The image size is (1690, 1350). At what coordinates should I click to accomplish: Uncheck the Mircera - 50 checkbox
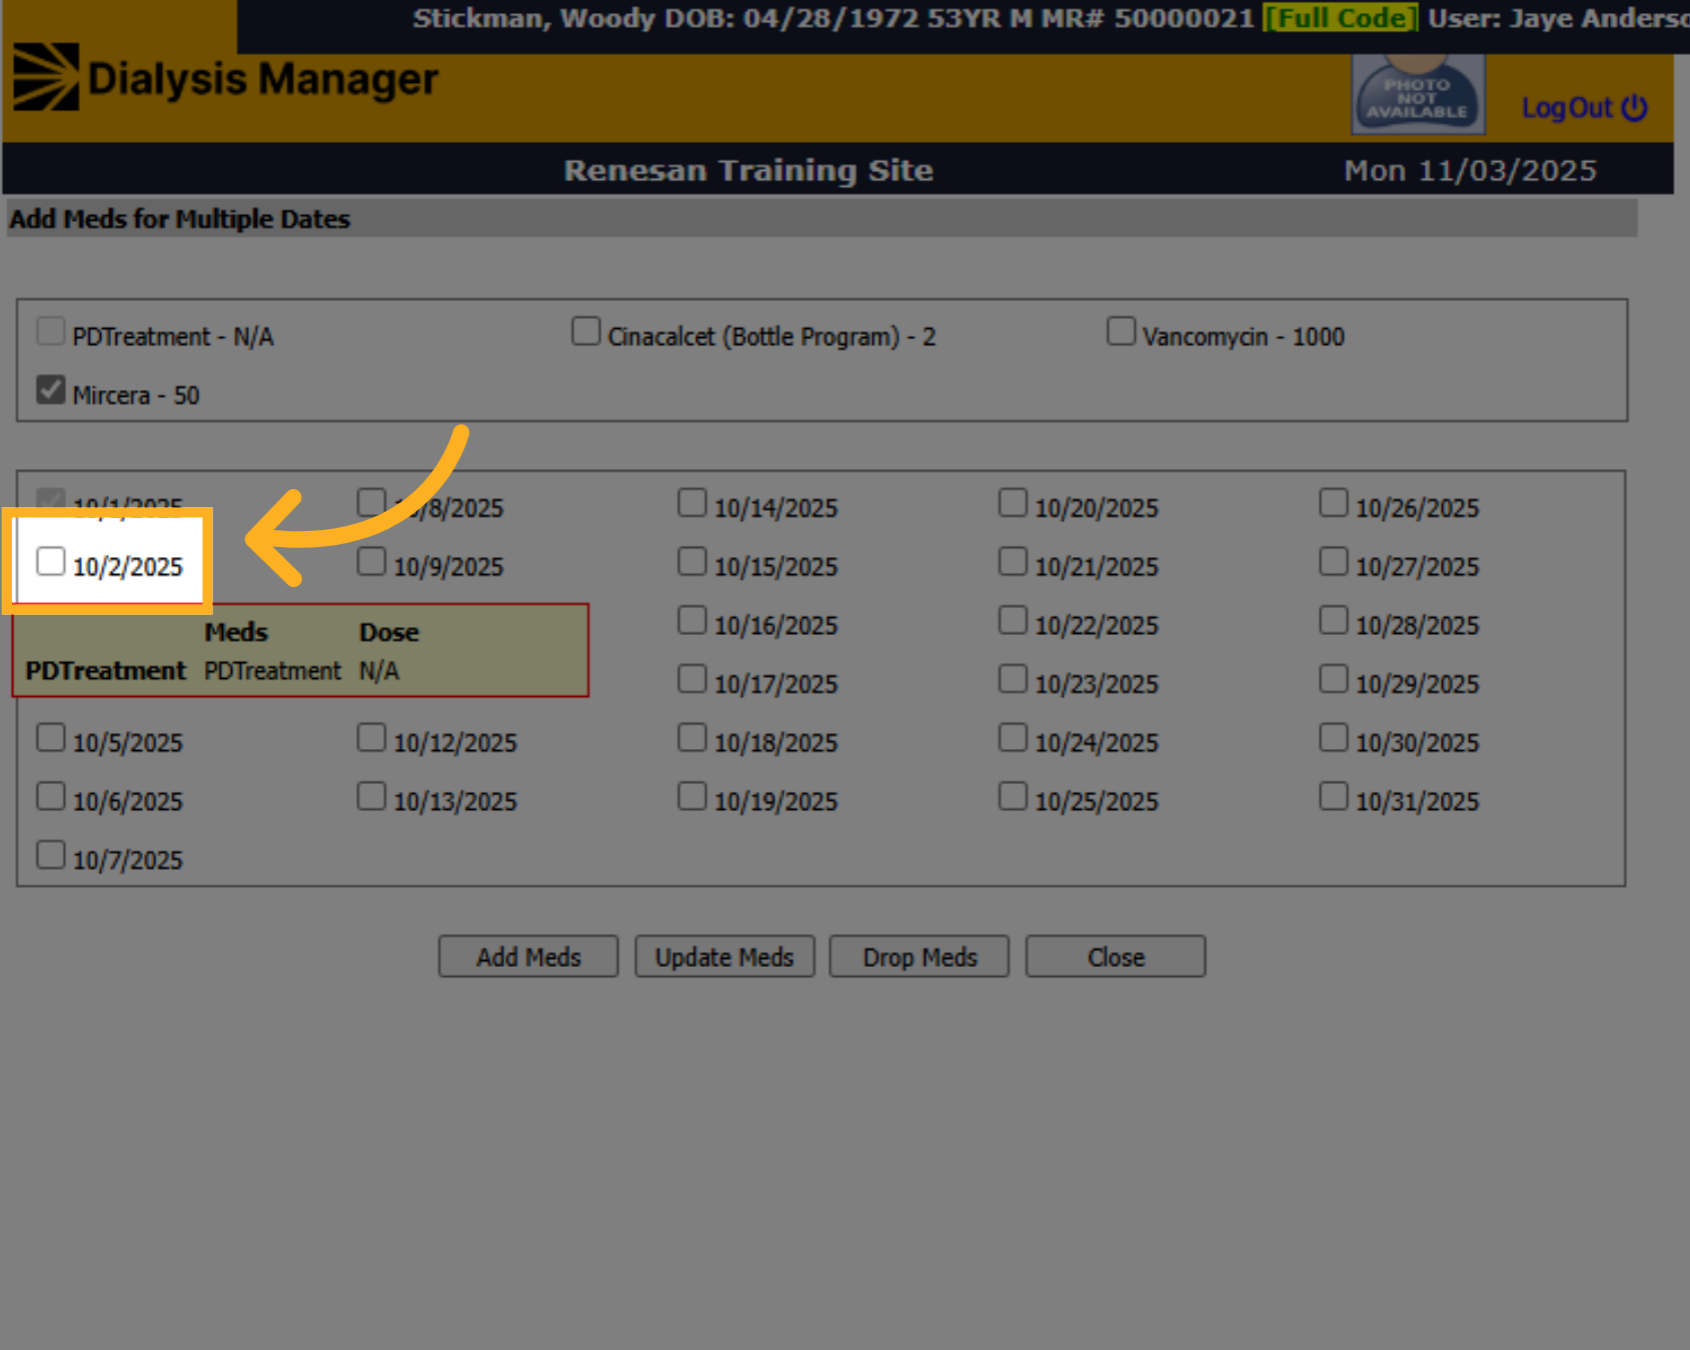[x=51, y=390]
